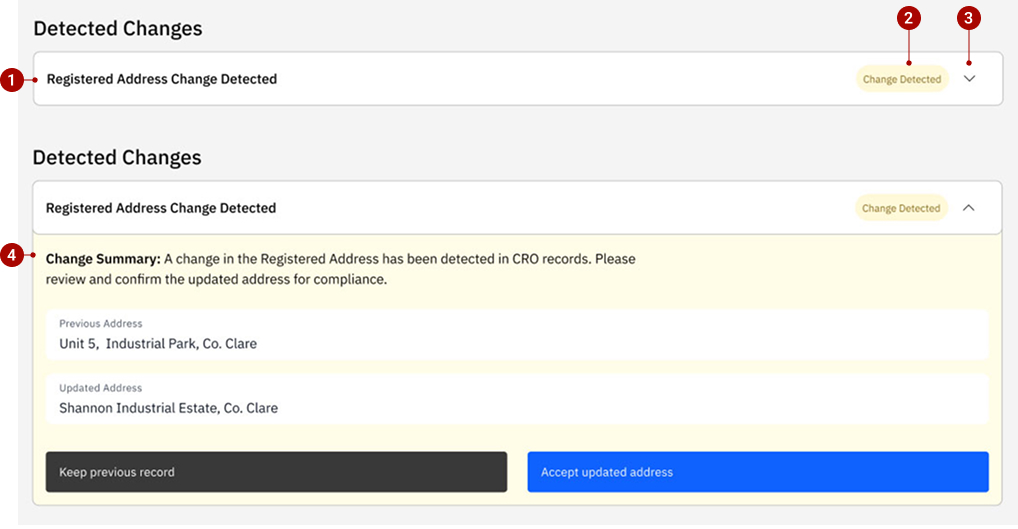Click Change Detected badge on expanded card
The height and width of the screenshot is (529, 1018).
click(x=900, y=208)
